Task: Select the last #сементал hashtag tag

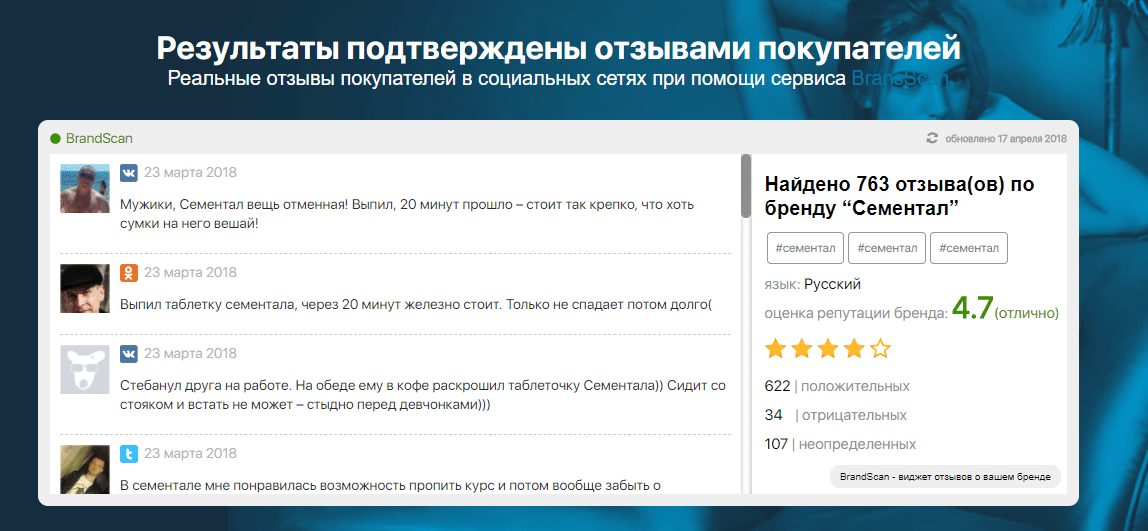Action: pyautogui.click(x=968, y=248)
